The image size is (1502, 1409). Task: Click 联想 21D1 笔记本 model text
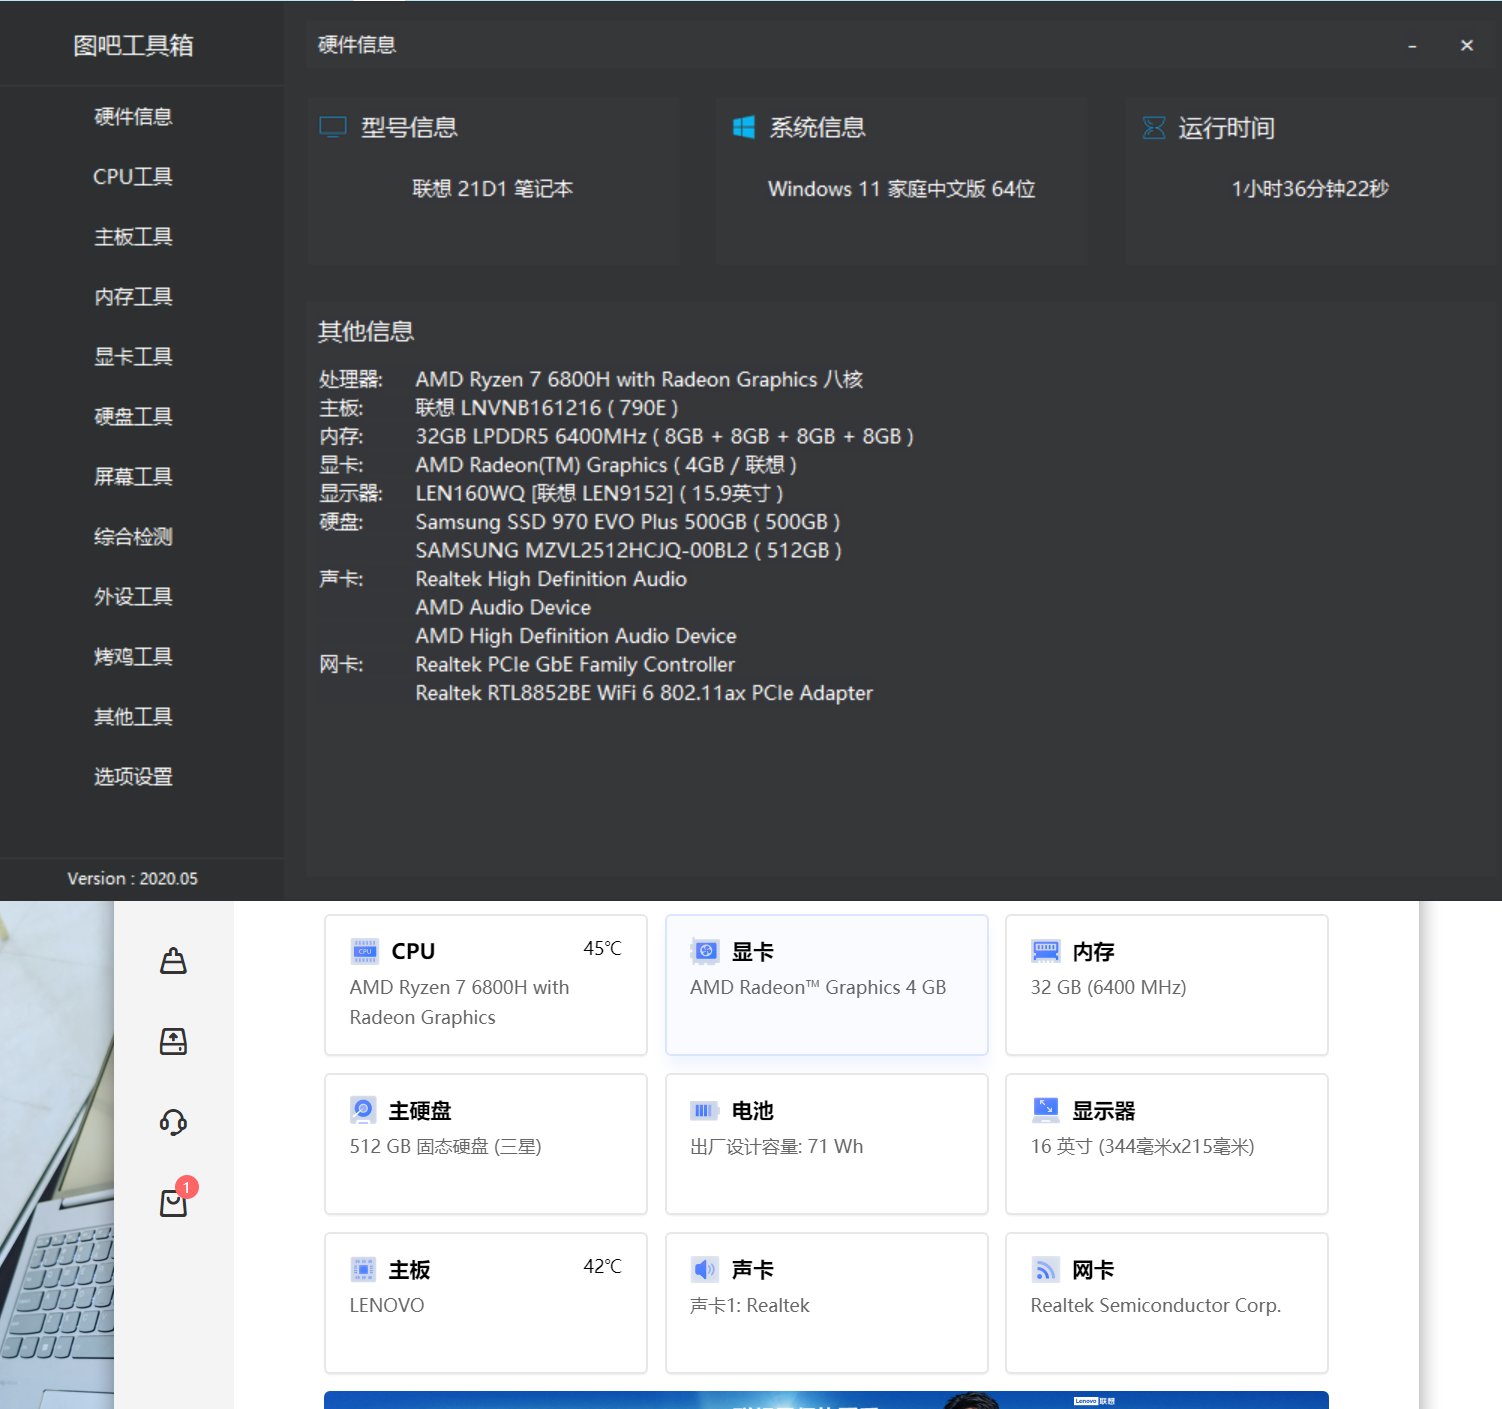coord(493,189)
